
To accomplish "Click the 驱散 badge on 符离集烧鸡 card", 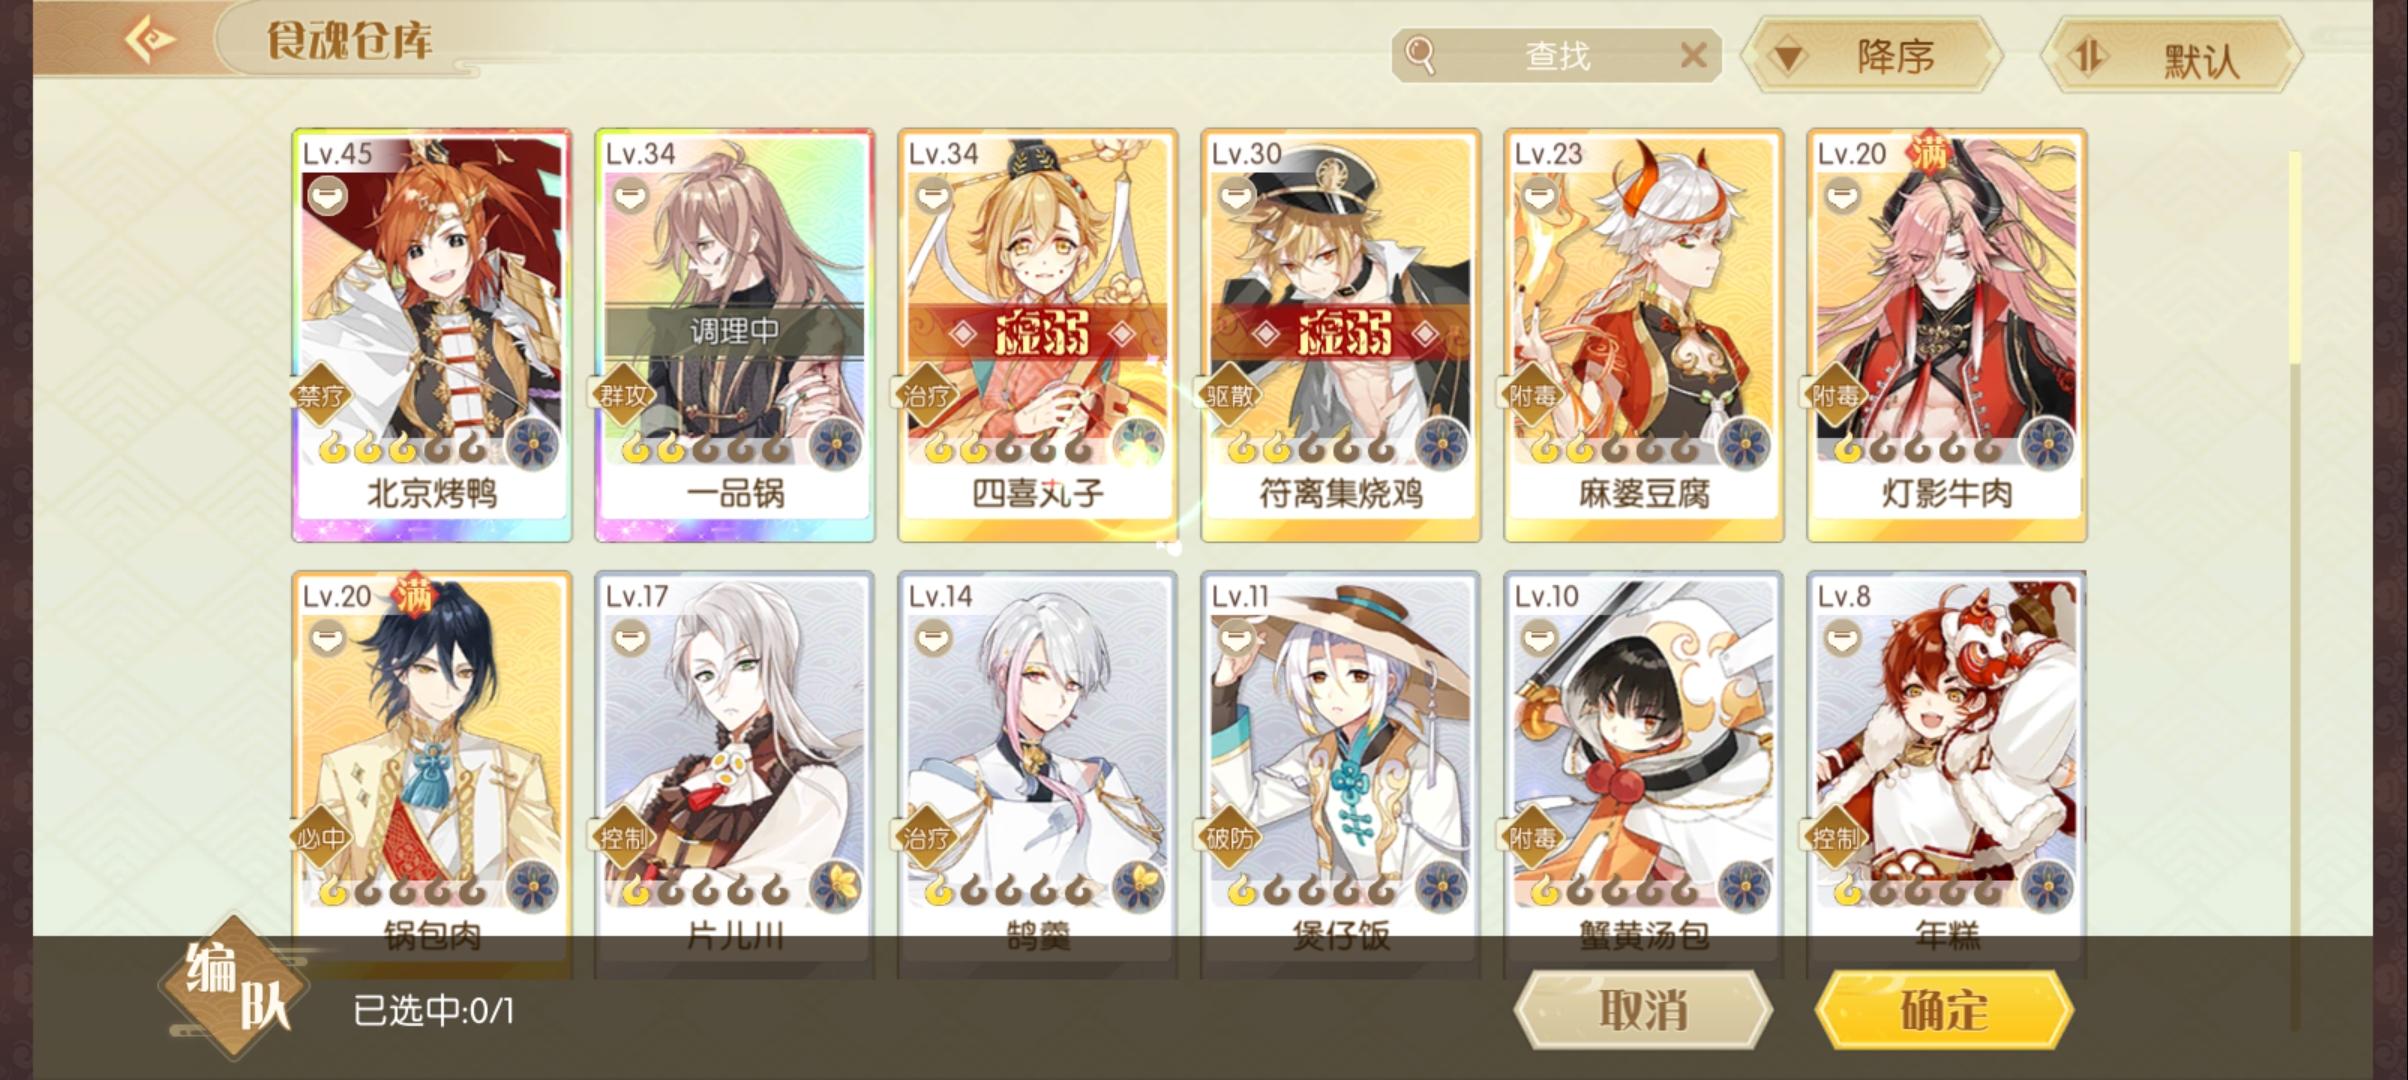I will pos(1229,396).
